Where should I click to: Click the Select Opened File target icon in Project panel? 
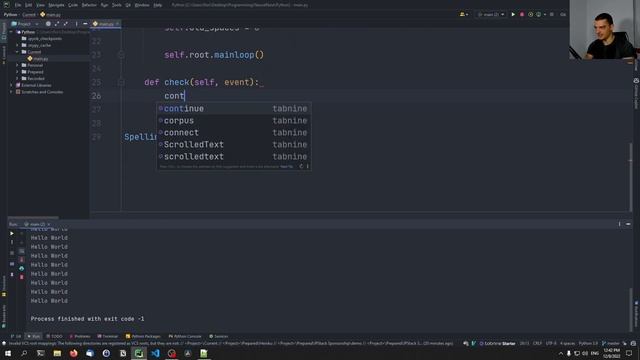point(48,24)
